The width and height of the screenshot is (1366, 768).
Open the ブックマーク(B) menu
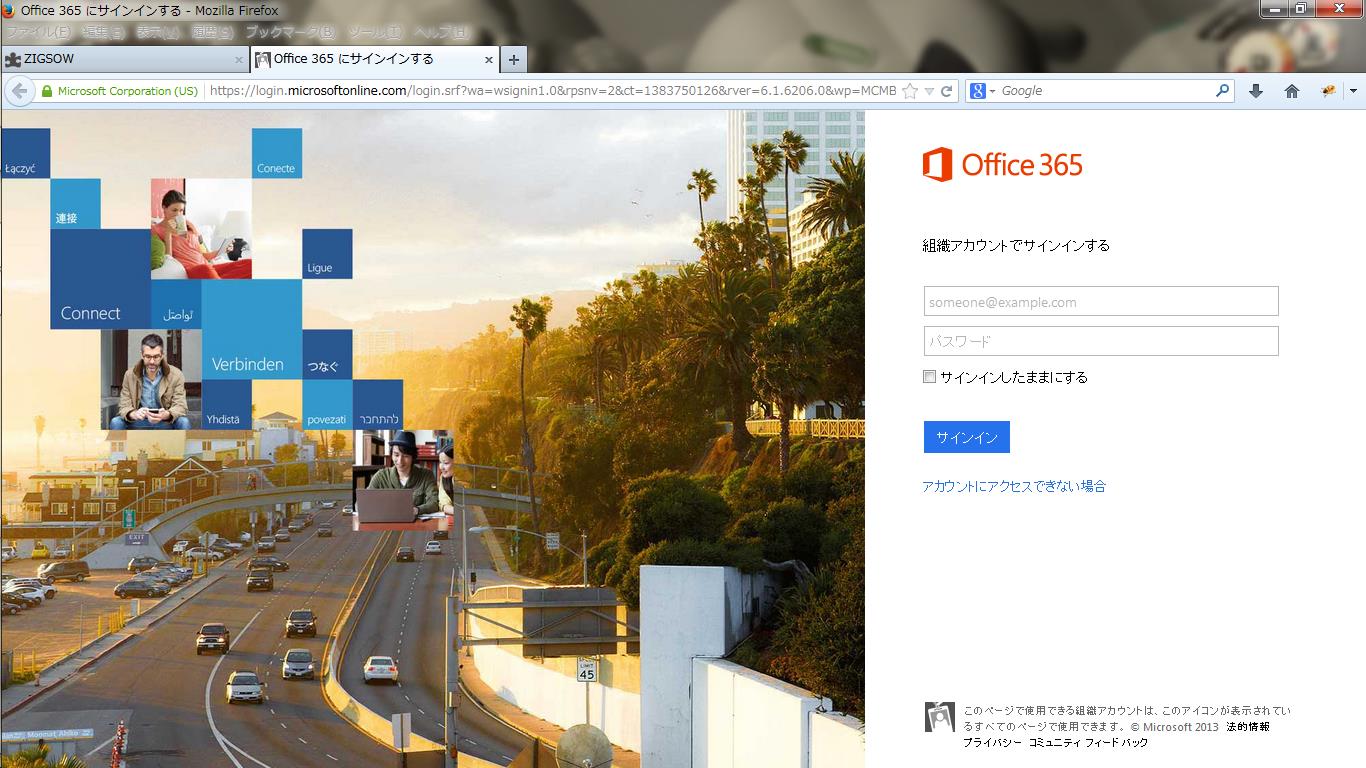[289, 33]
